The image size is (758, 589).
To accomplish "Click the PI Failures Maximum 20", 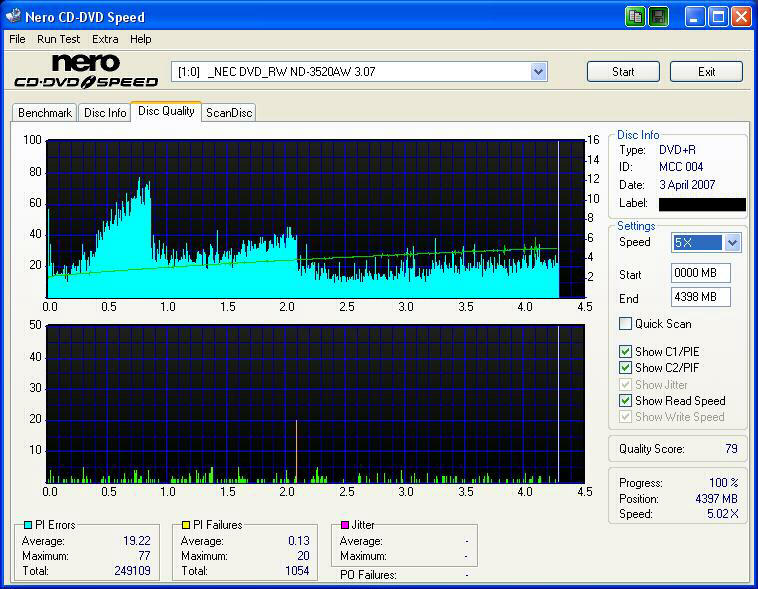I will 303,556.
